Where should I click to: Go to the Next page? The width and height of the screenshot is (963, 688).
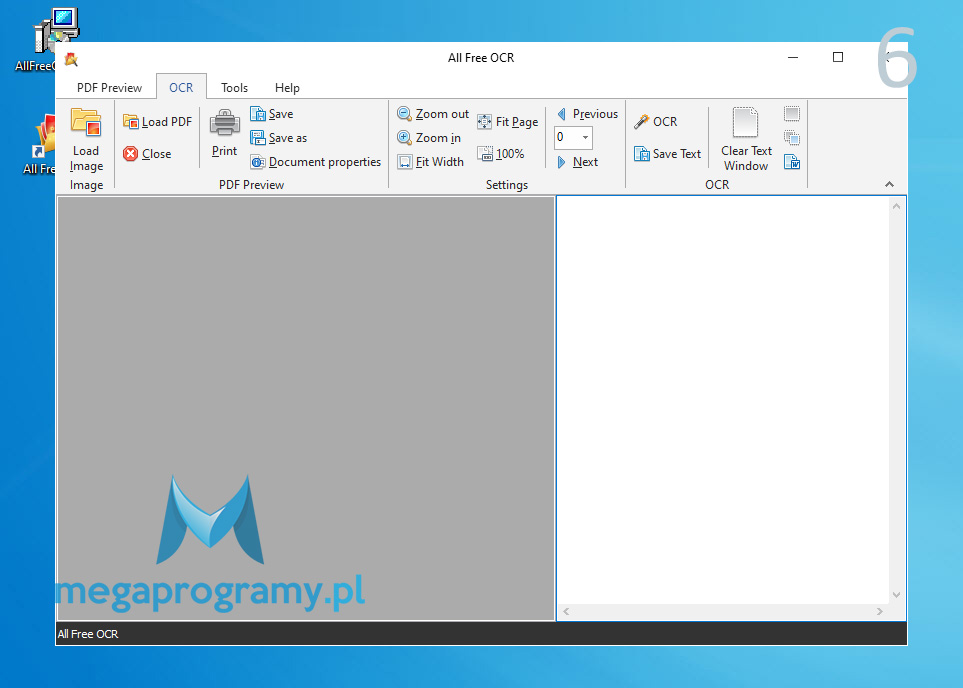click(x=577, y=162)
